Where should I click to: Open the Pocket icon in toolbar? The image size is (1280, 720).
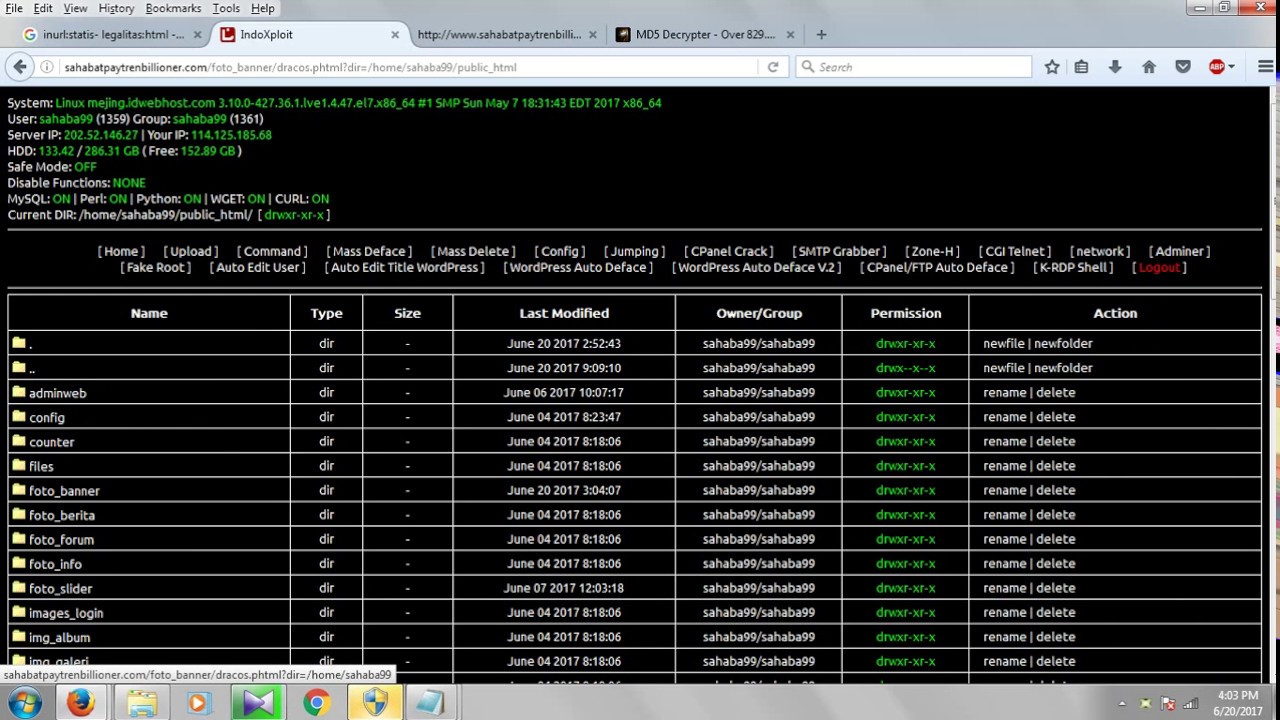coord(1183,67)
